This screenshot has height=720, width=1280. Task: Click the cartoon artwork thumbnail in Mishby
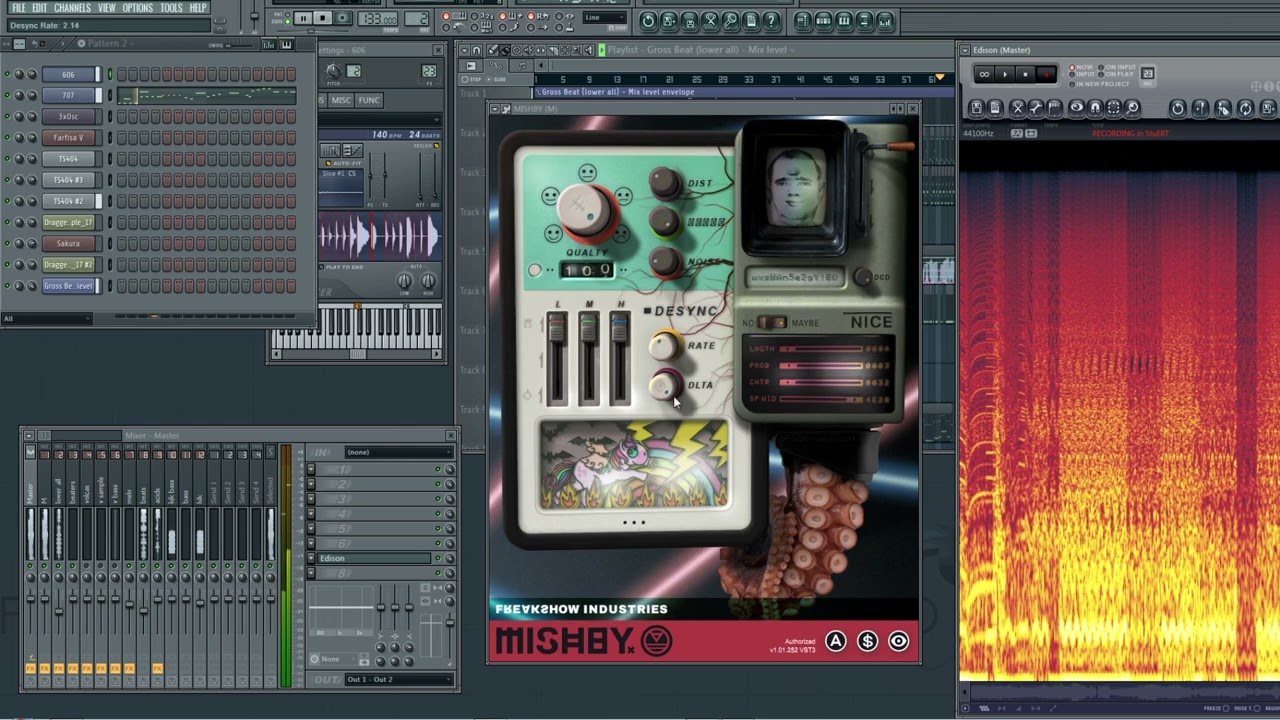[x=634, y=465]
